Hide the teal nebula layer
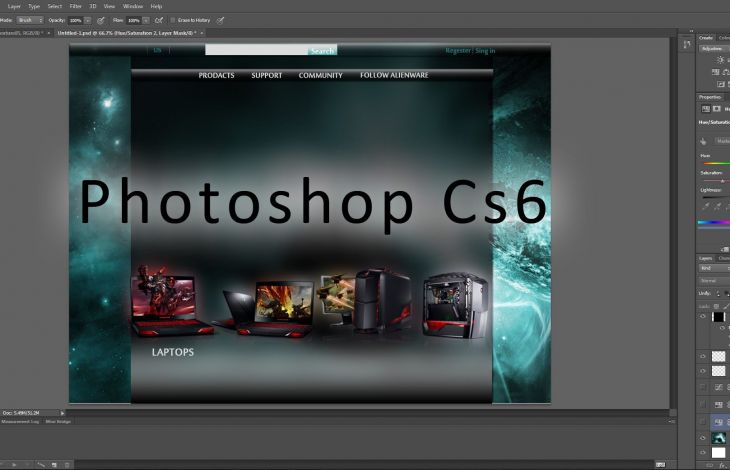The width and height of the screenshot is (730, 470). [x=703, y=438]
